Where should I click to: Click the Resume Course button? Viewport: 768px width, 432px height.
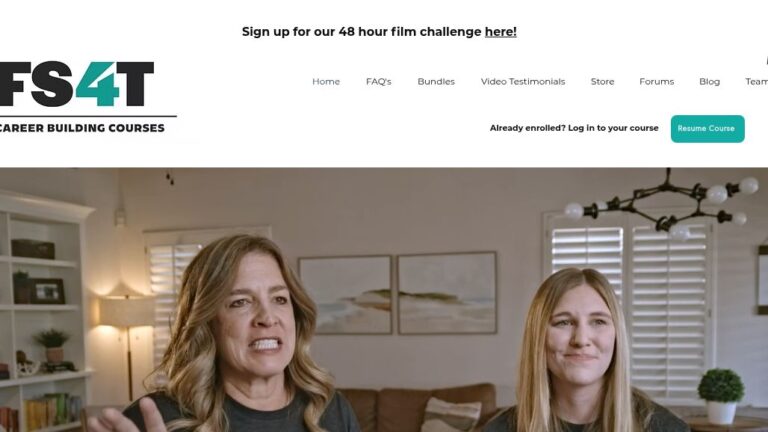tap(707, 129)
